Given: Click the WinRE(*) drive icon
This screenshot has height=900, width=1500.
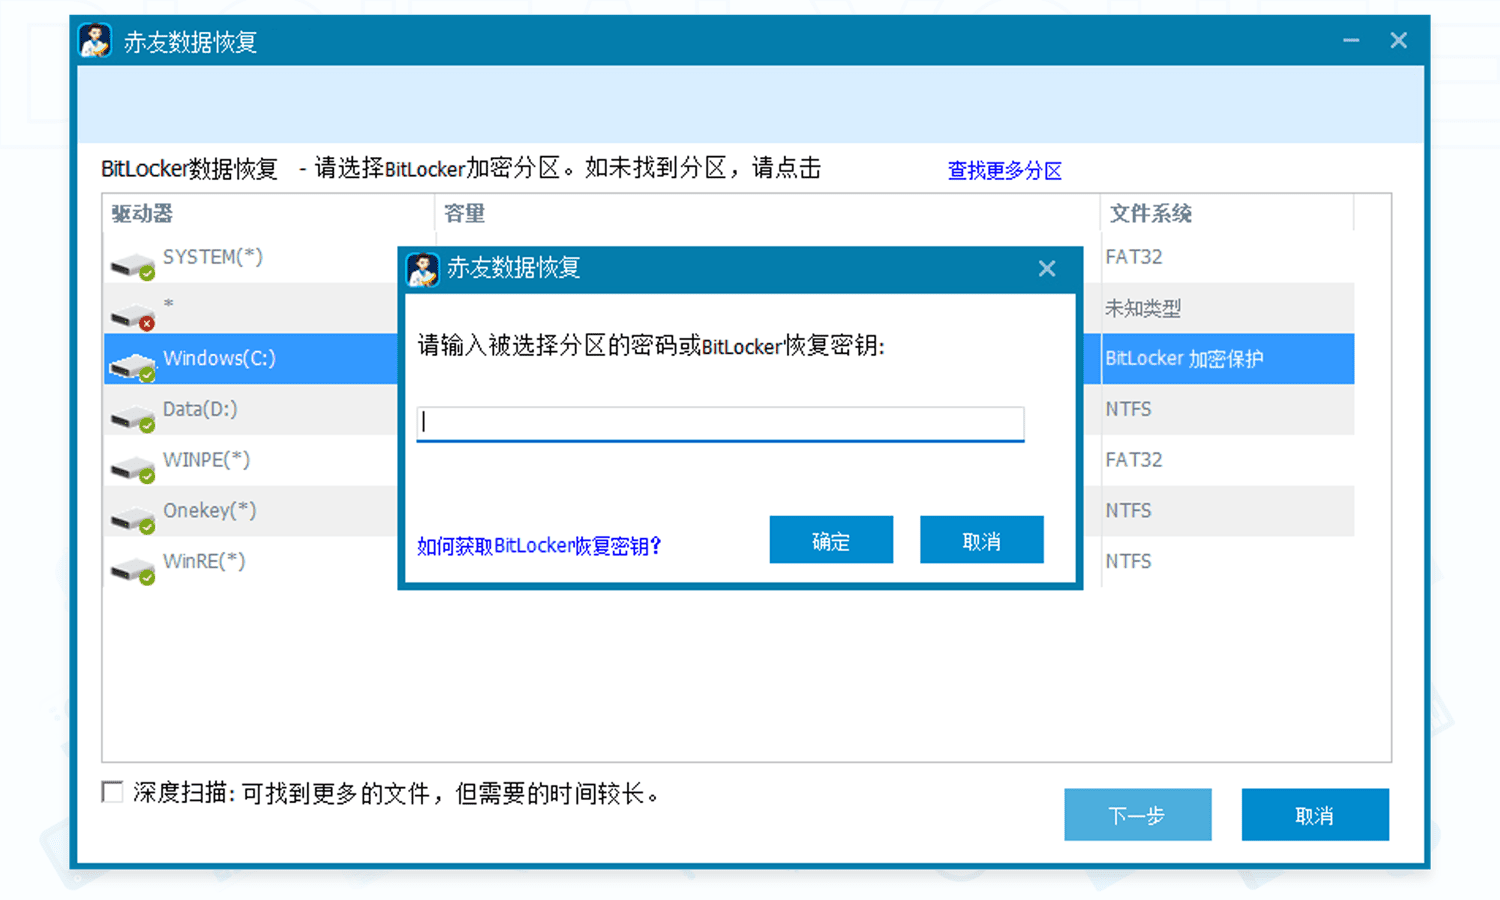Looking at the screenshot, I should point(132,571).
